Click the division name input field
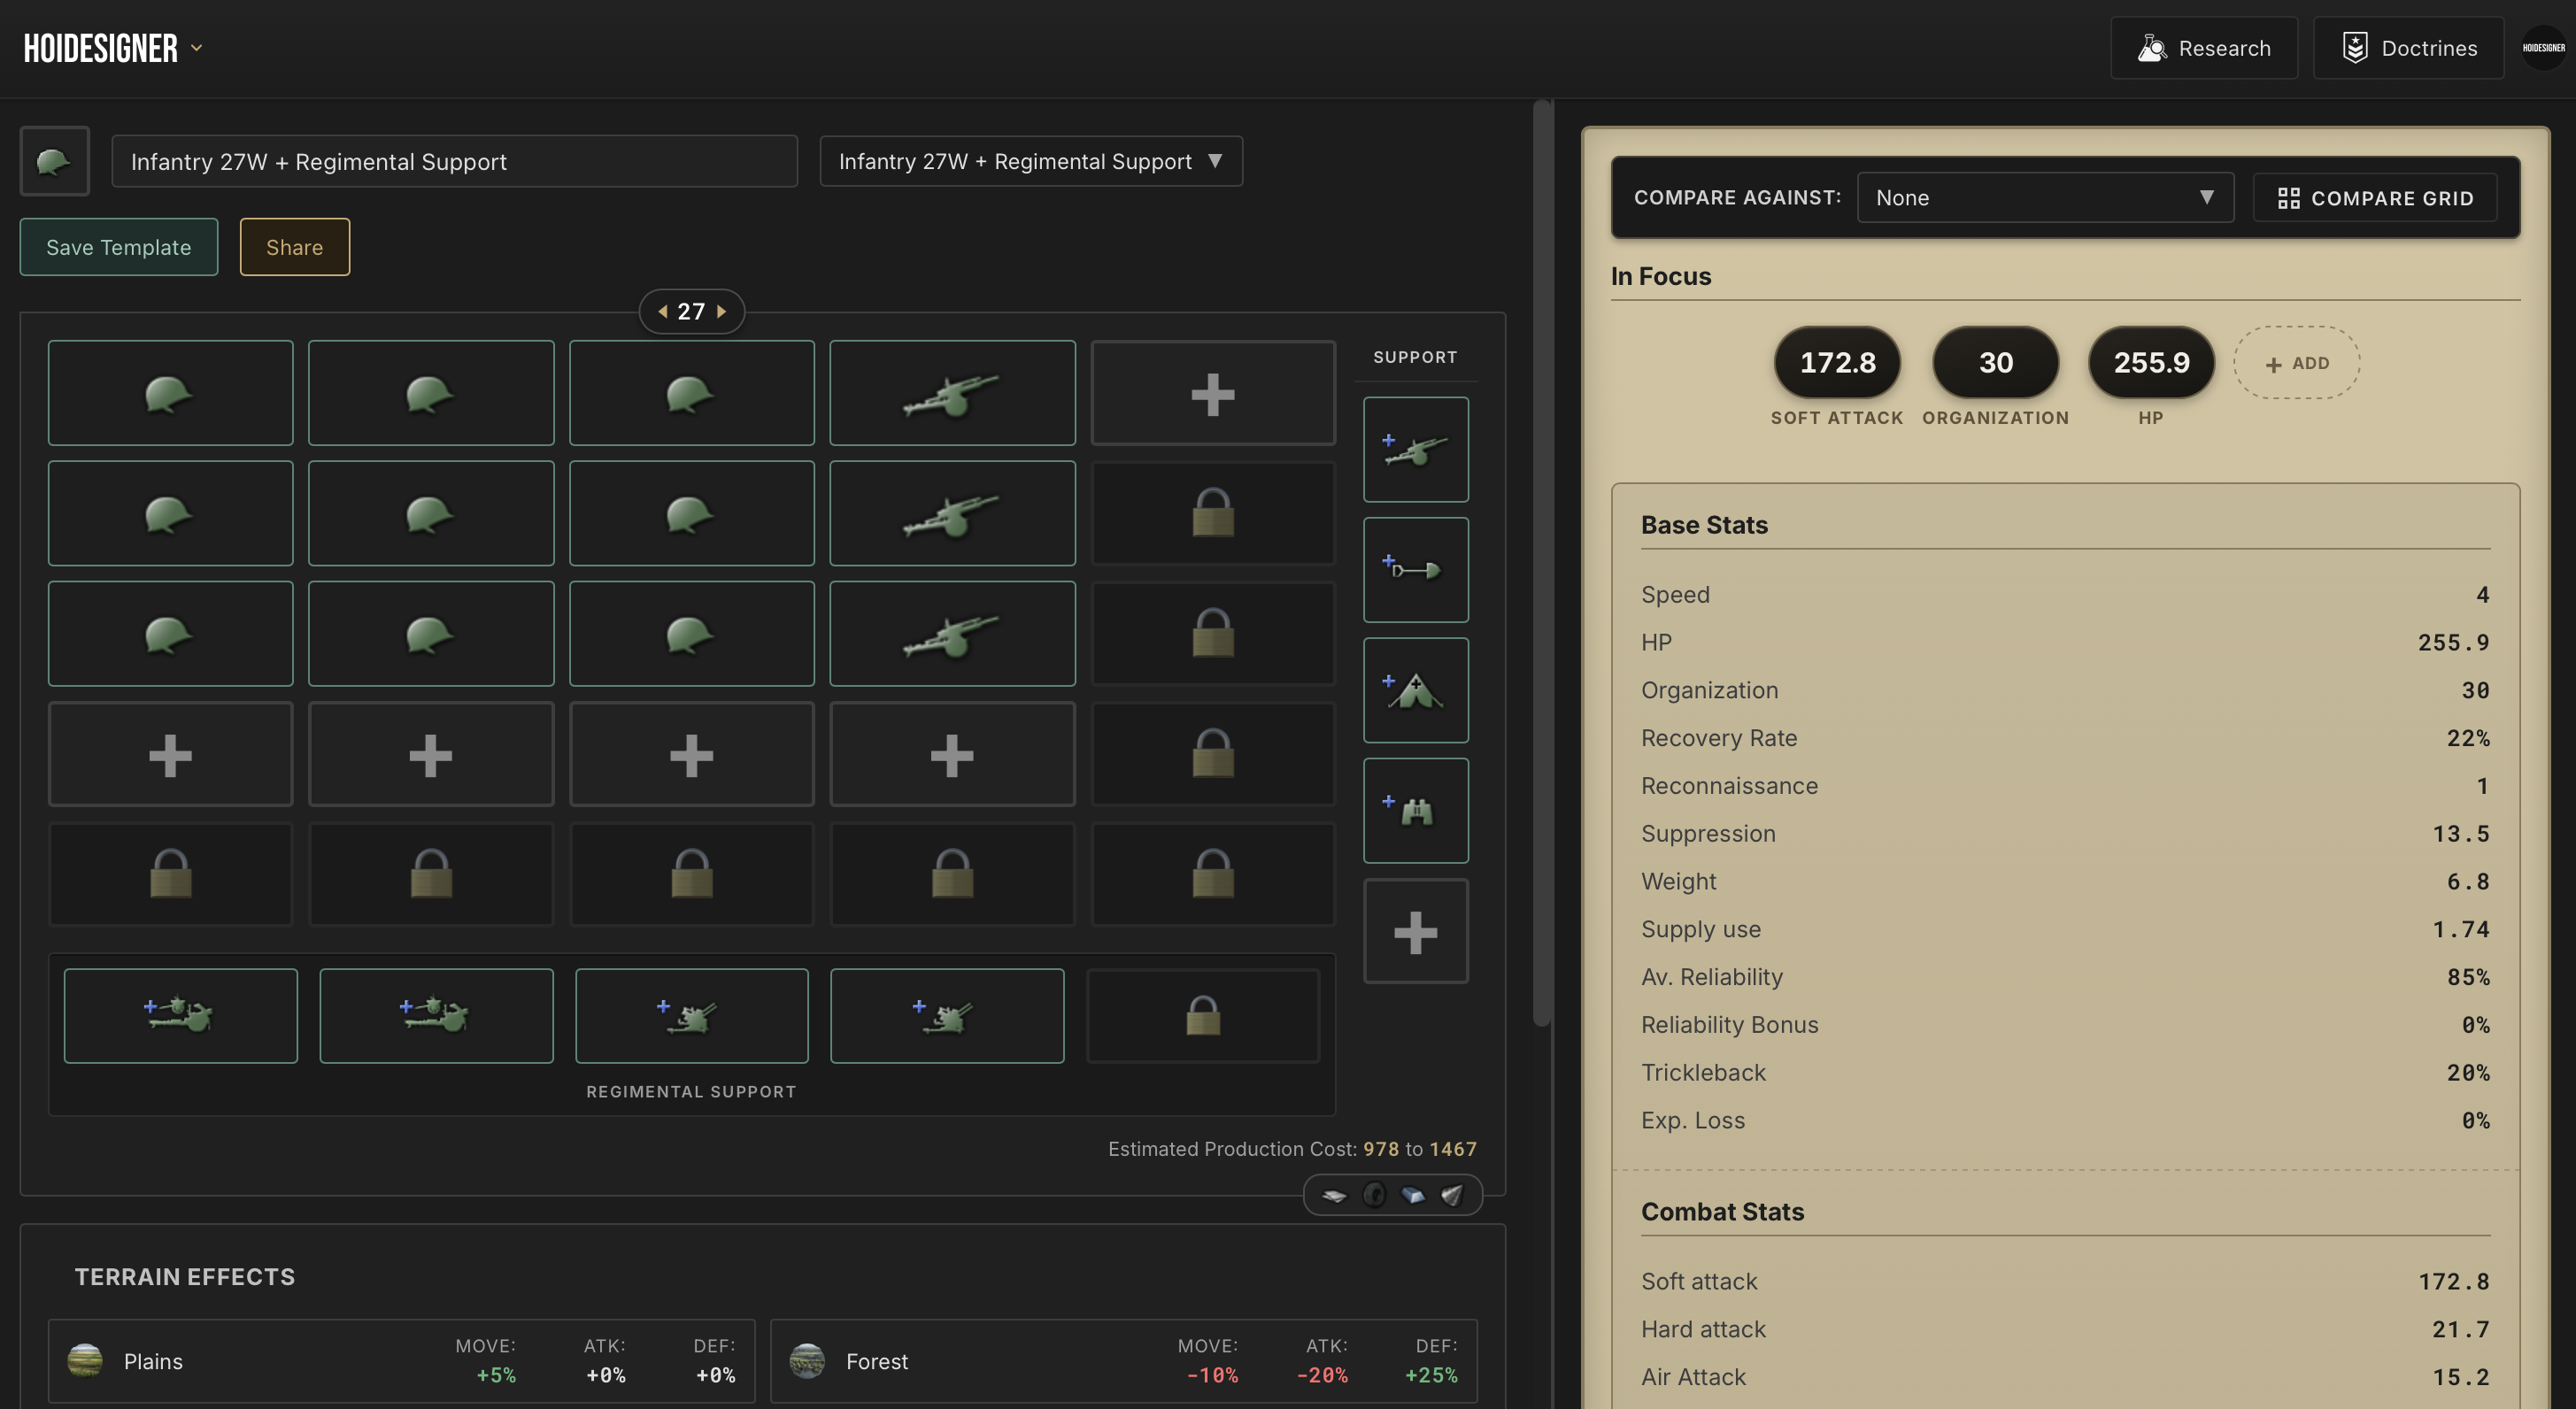This screenshot has height=1409, width=2576. coord(455,161)
